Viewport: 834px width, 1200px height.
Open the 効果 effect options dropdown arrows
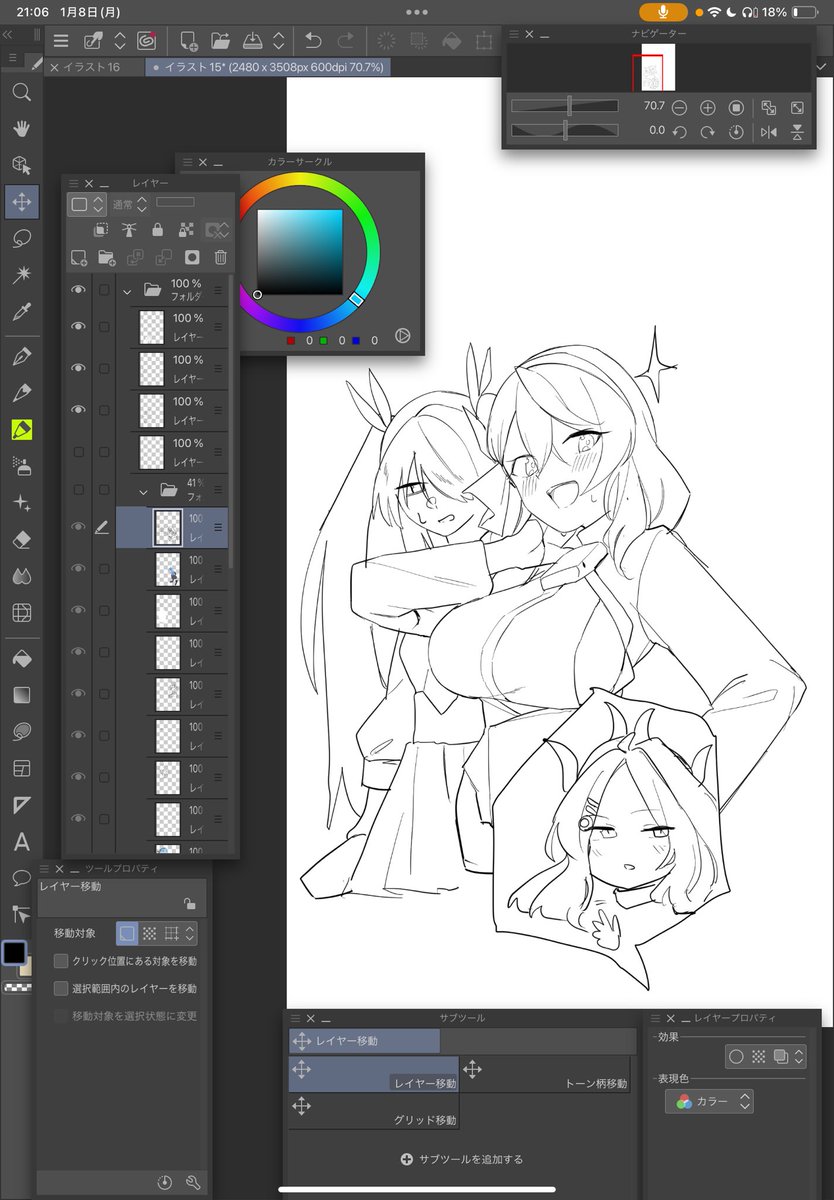(798, 1056)
